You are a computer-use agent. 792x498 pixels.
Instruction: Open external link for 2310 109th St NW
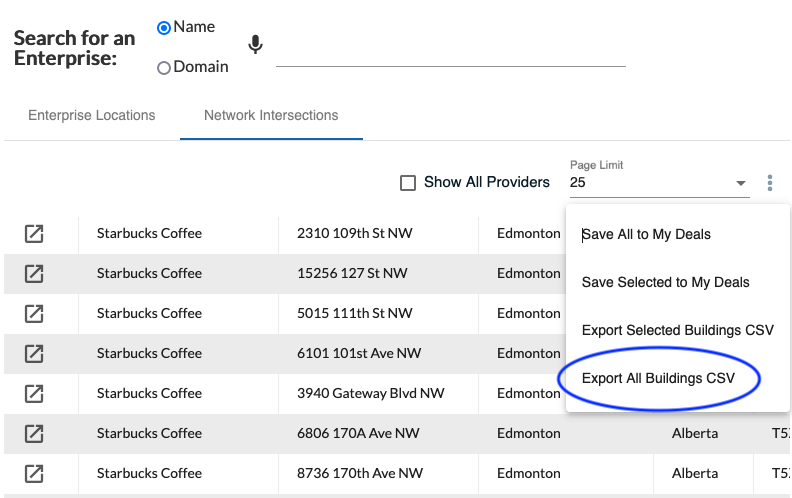click(34, 234)
